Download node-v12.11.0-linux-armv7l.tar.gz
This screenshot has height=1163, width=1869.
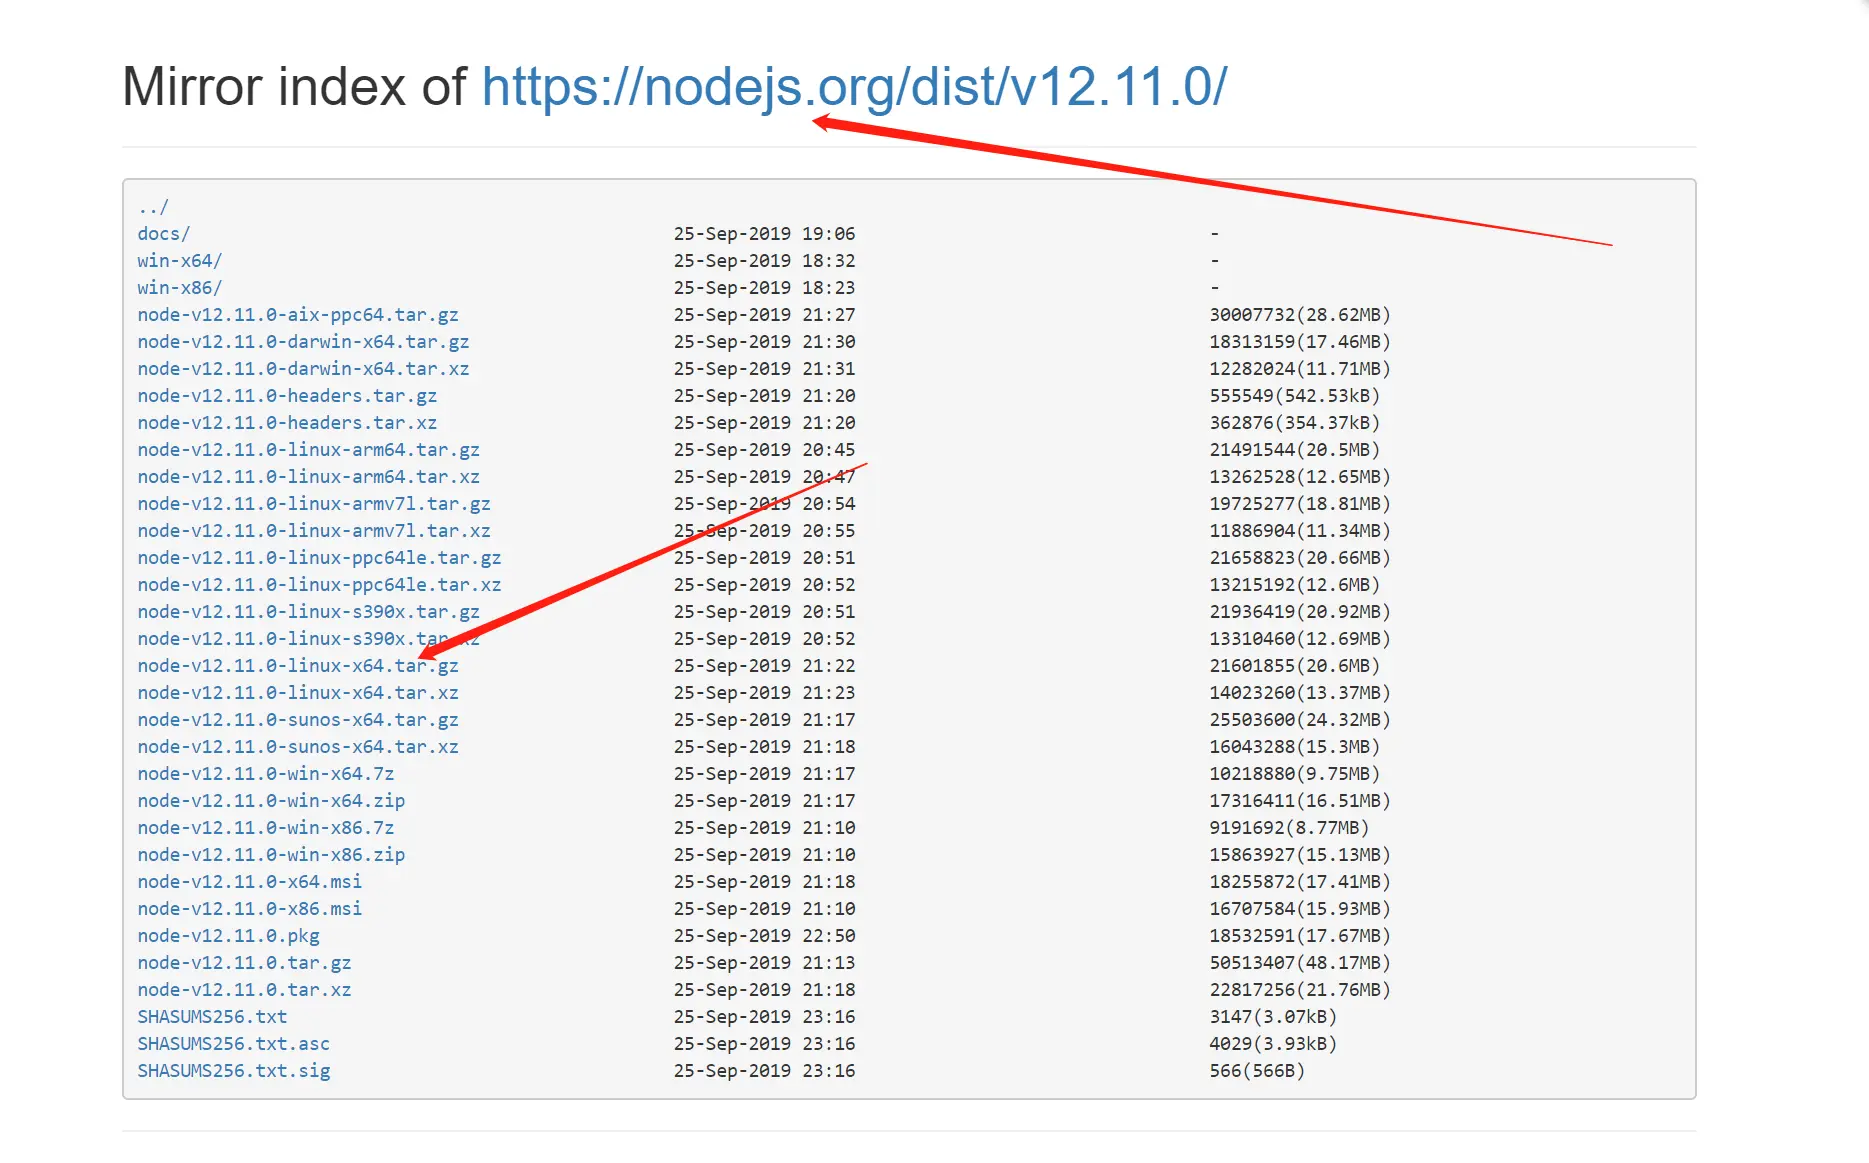tap(314, 504)
